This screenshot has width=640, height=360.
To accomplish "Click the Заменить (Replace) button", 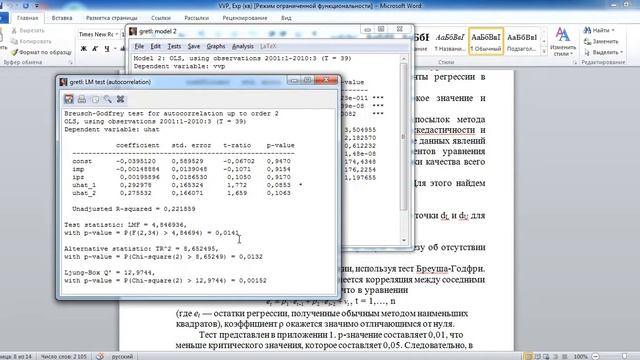I will [x=601, y=41].
